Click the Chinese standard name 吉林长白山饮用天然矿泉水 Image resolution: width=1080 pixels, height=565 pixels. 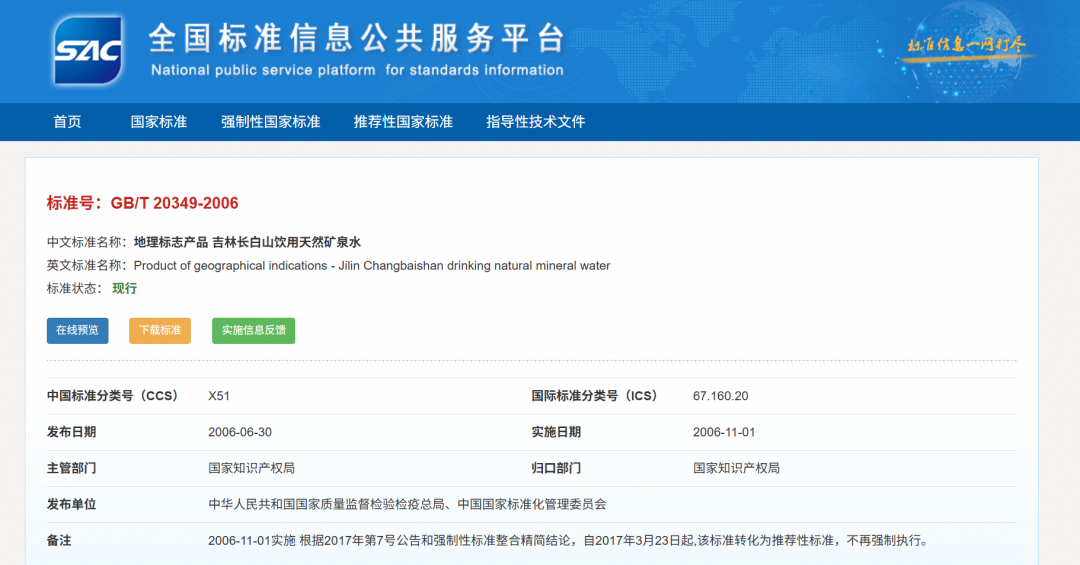tap(247, 242)
